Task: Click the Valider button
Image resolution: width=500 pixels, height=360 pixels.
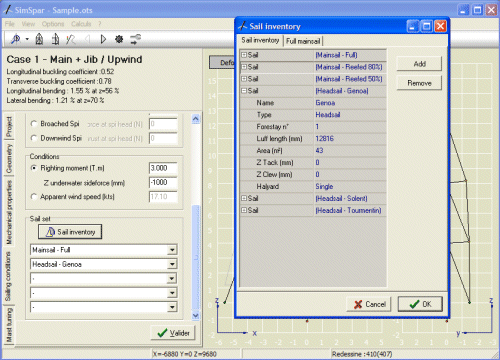Action: point(173,333)
